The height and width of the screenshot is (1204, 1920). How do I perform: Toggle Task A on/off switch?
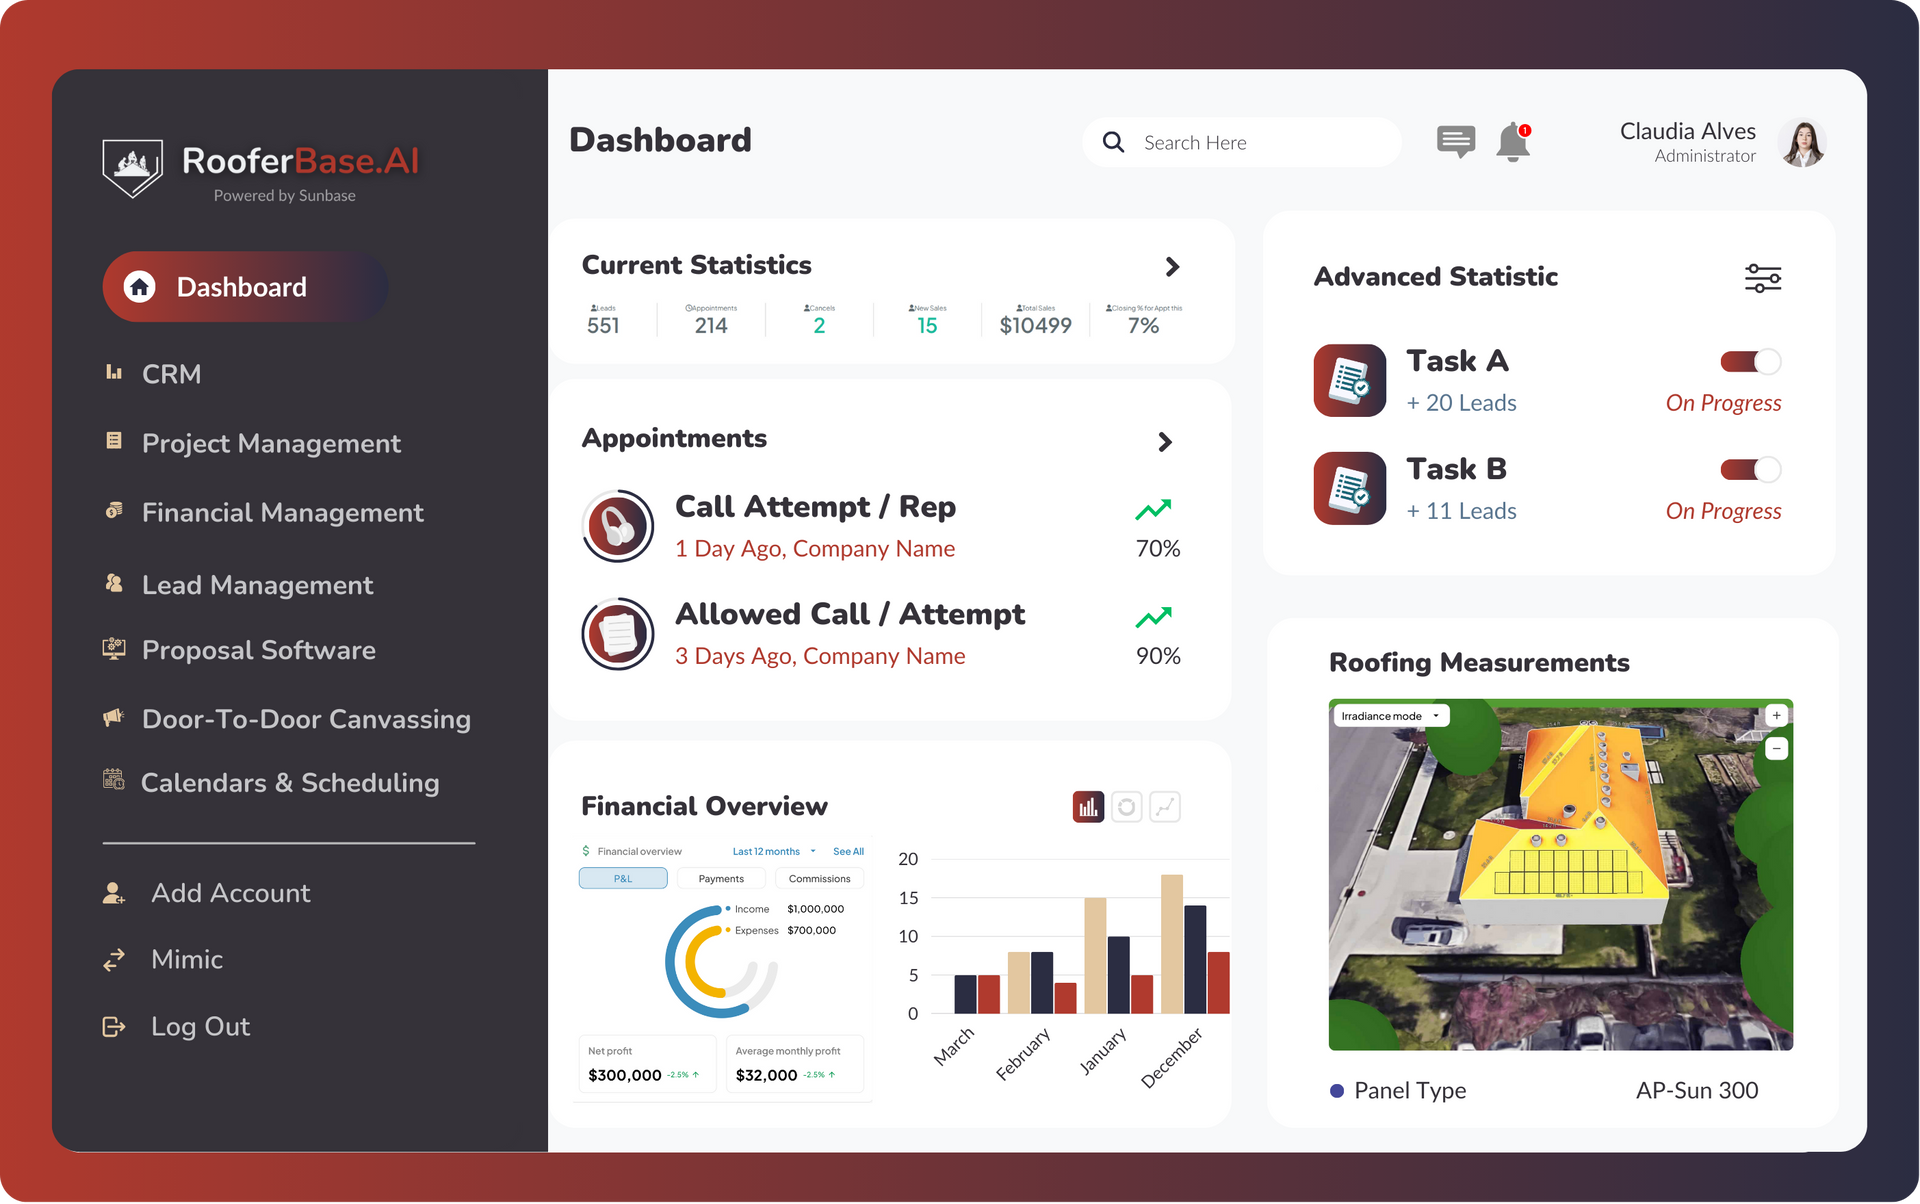click(x=1749, y=362)
